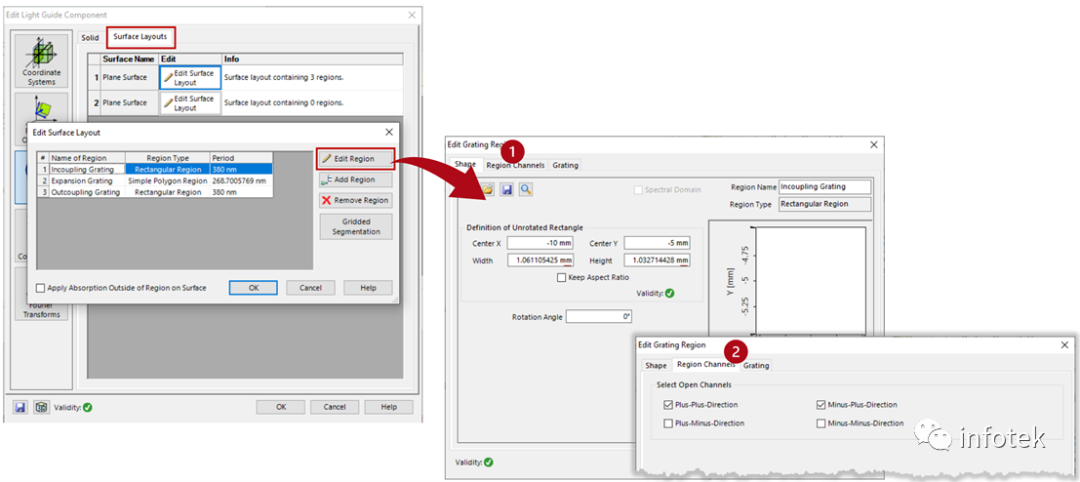The image size is (1080, 482).
Task: Select Region Channels tab in window showing Select Open Channels
Action: (x=705, y=365)
